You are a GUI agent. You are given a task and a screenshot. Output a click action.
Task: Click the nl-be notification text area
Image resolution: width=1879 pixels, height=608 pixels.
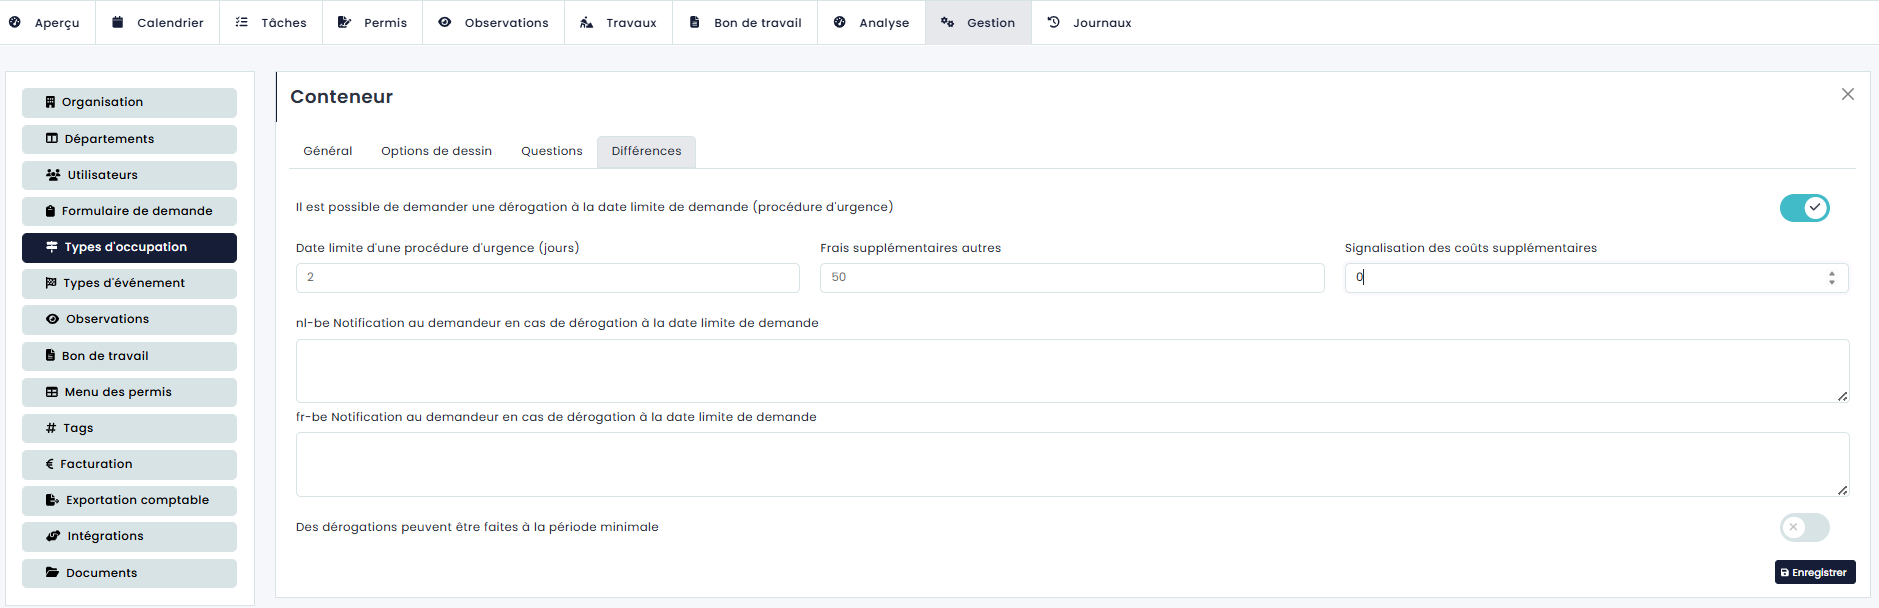coord(1072,371)
